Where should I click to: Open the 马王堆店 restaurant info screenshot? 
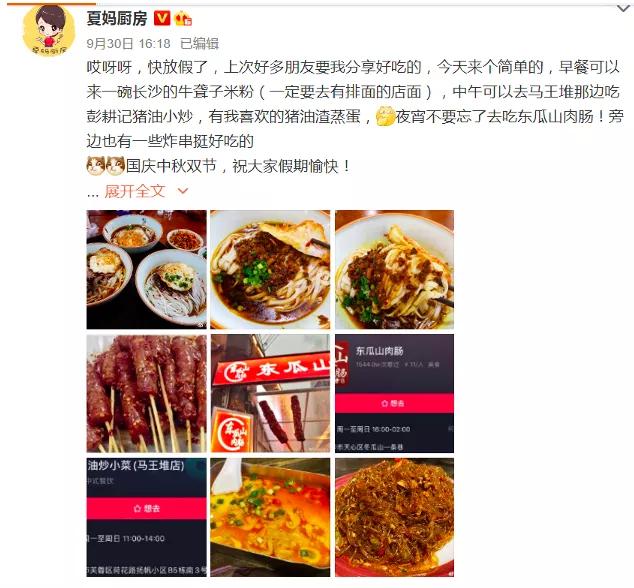pyautogui.click(x=146, y=517)
